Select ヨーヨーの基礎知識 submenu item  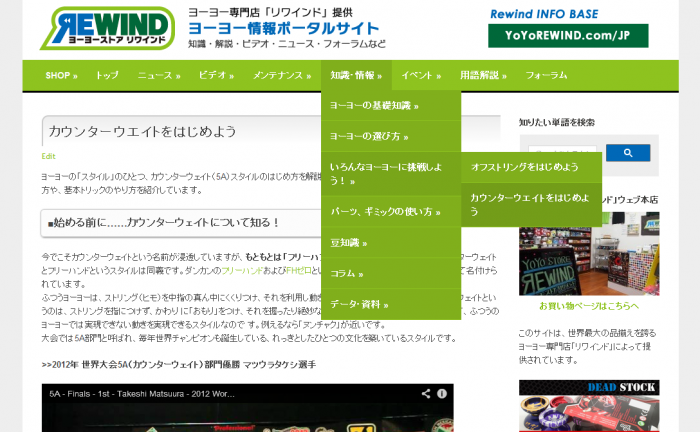point(391,106)
